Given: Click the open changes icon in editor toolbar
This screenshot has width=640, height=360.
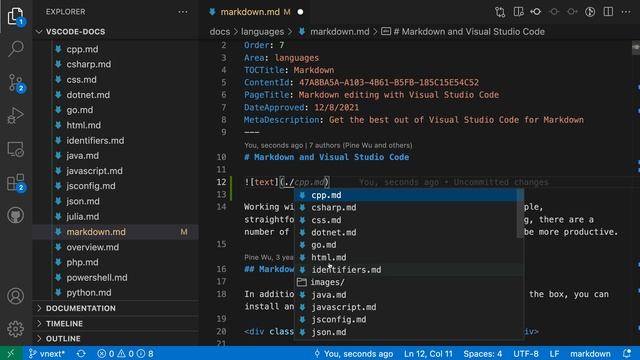Looking at the screenshot, I should [500, 12].
